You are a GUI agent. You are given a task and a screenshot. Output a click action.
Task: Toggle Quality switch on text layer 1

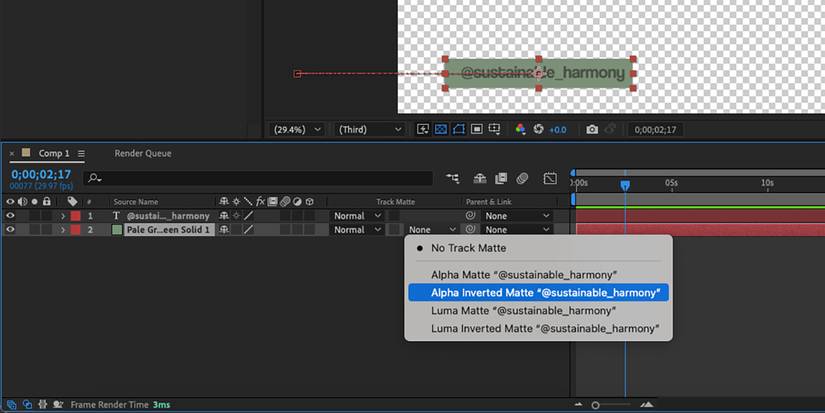coord(248,216)
